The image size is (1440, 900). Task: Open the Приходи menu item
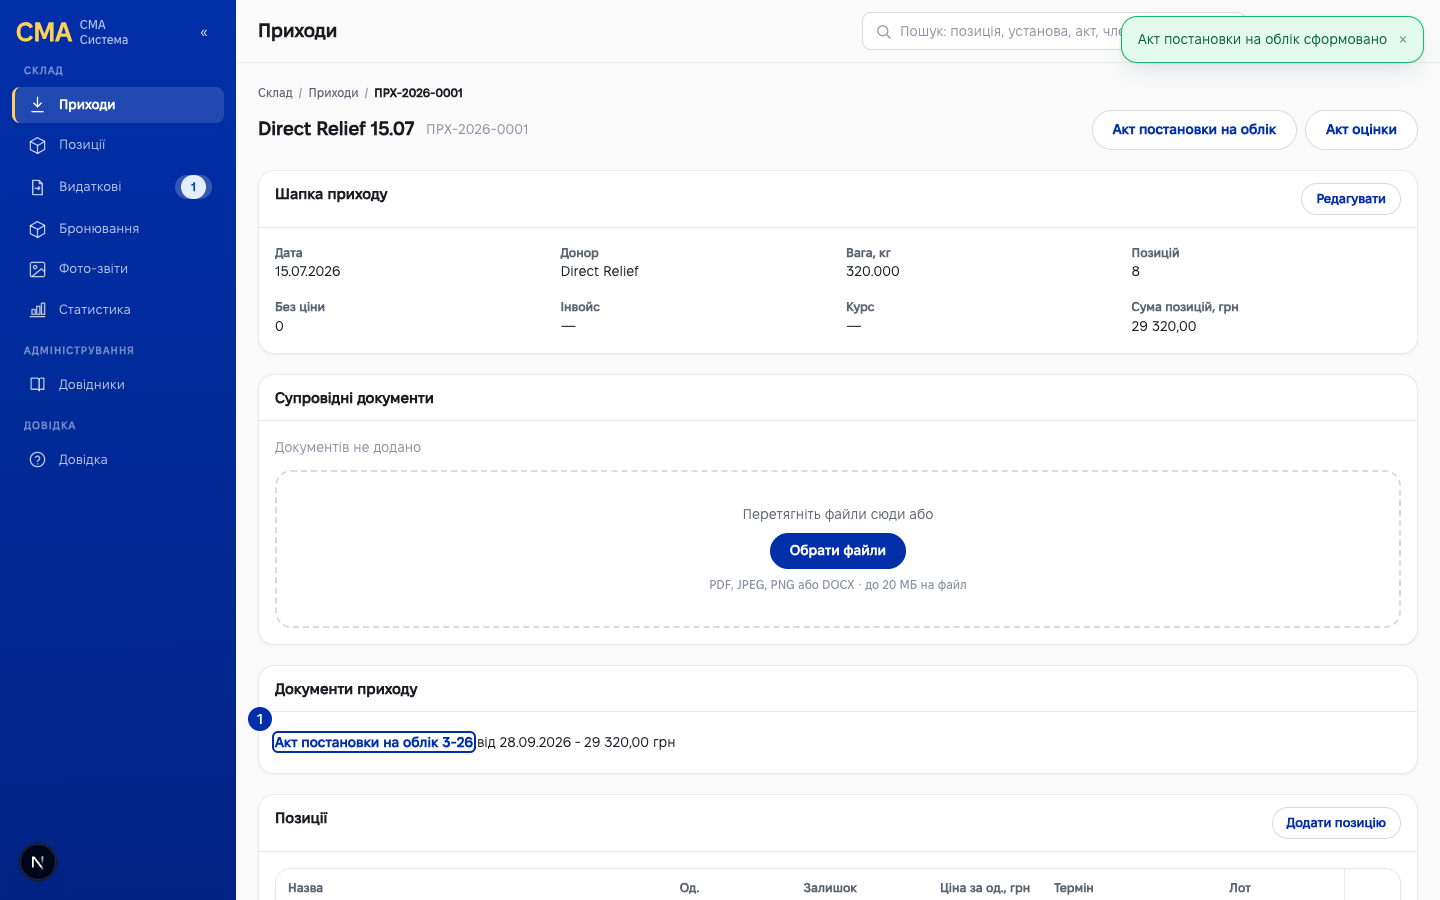click(118, 105)
